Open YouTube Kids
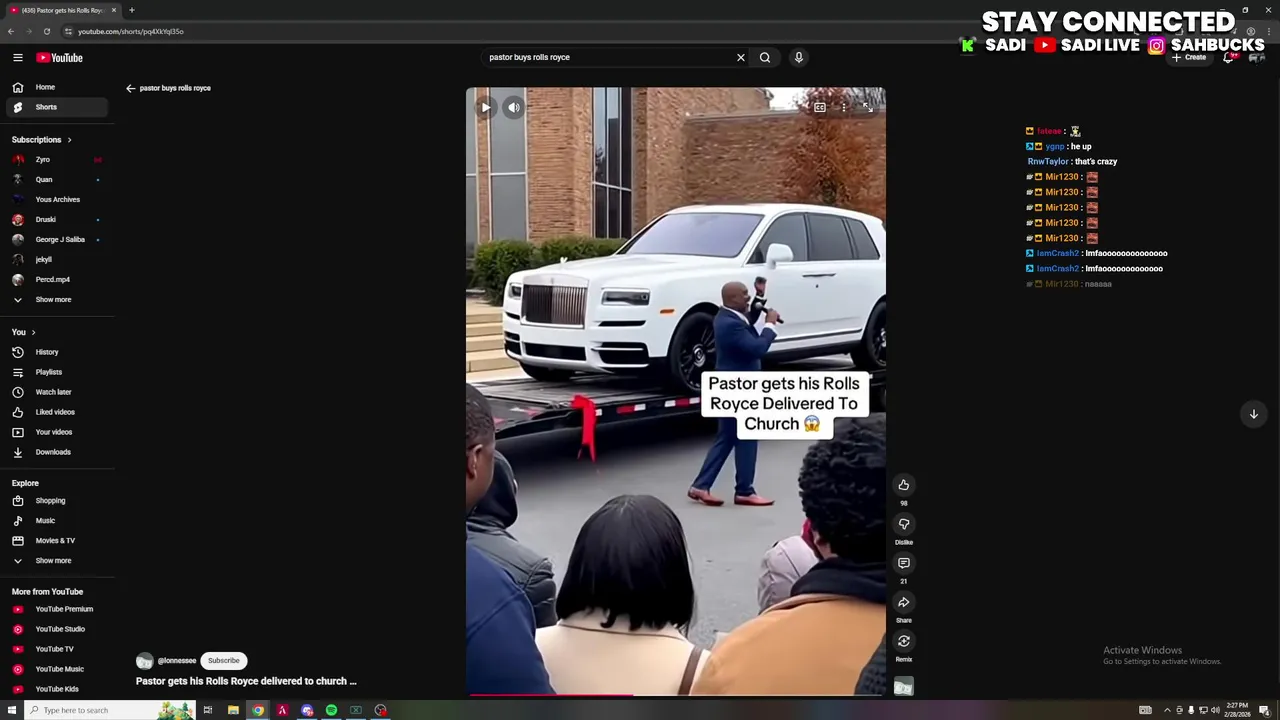The width and height of the screenshot is (1280, 720). tap(57, 689)
